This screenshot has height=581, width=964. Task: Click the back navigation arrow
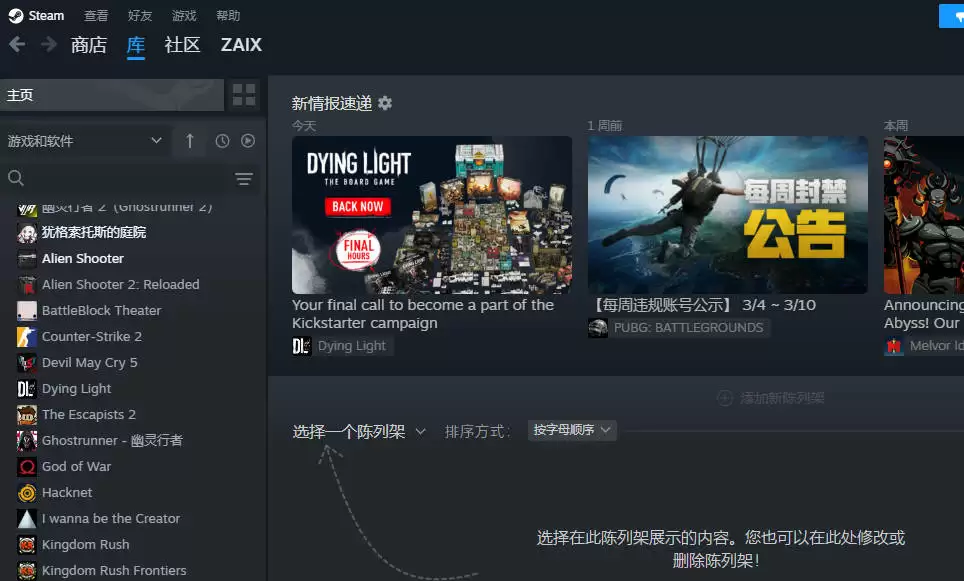(17, 44)
